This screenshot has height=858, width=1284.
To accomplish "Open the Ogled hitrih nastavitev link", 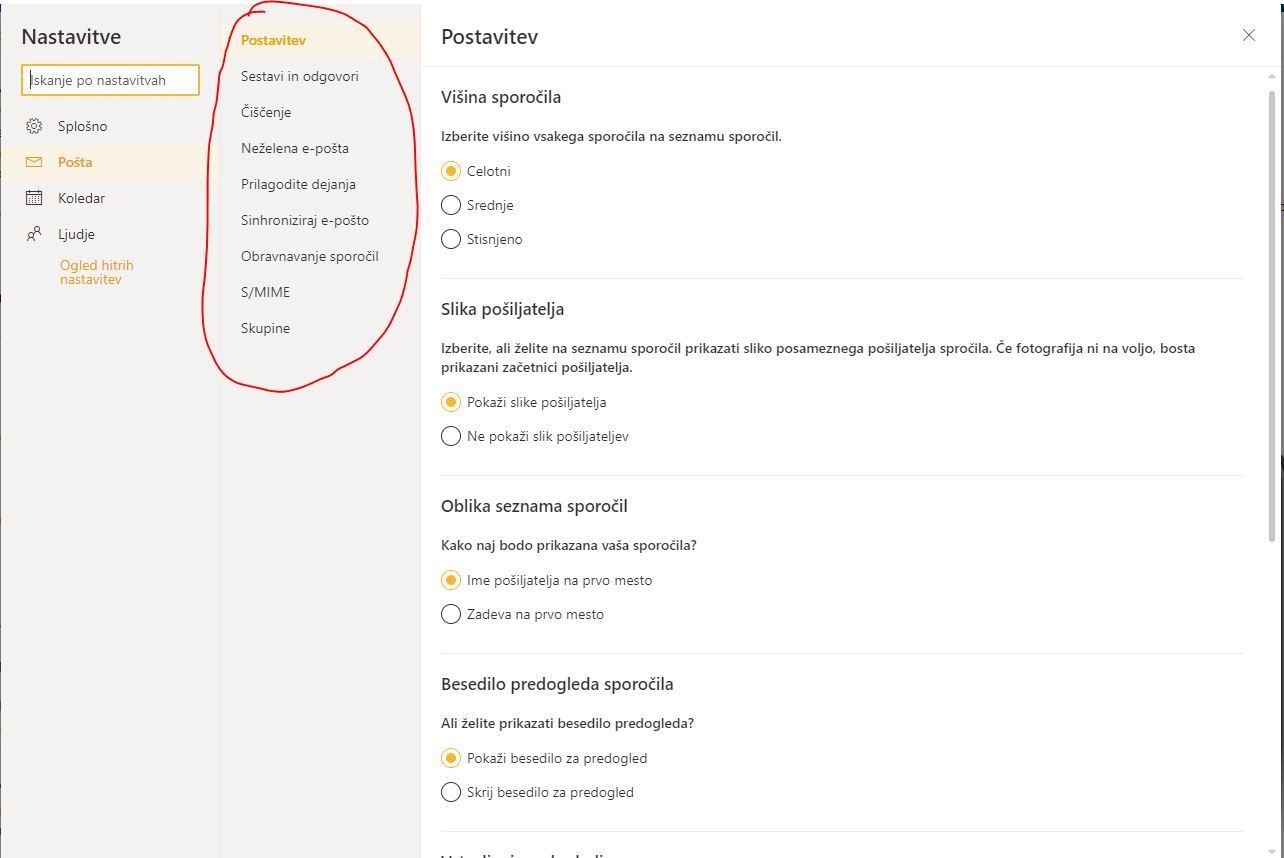I will (x=96, y=272).
